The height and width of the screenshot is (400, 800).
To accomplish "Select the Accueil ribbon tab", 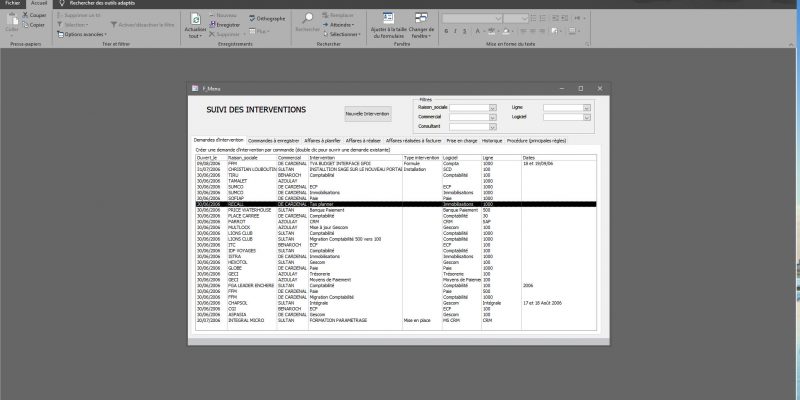I will (39, 3).
